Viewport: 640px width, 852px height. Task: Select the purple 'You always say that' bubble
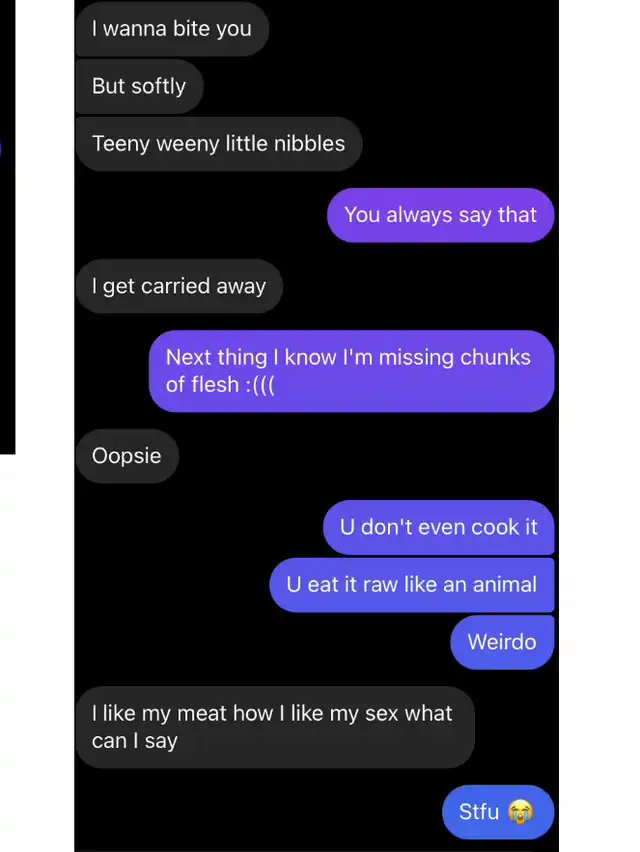click(441, 215)
